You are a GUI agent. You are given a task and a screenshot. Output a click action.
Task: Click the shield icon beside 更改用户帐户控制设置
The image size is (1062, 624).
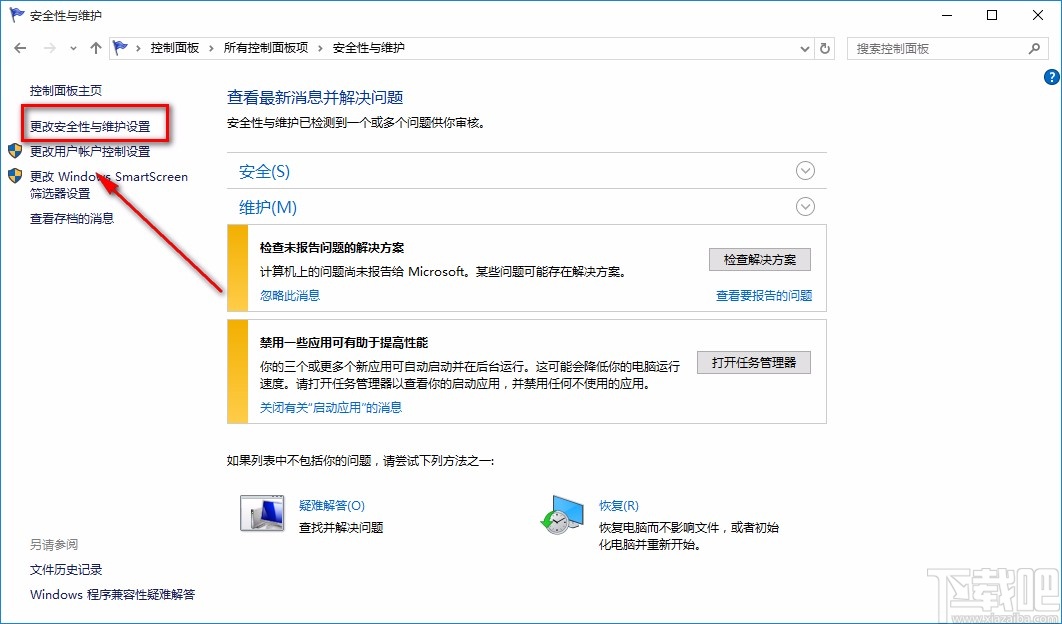(13, 151)
